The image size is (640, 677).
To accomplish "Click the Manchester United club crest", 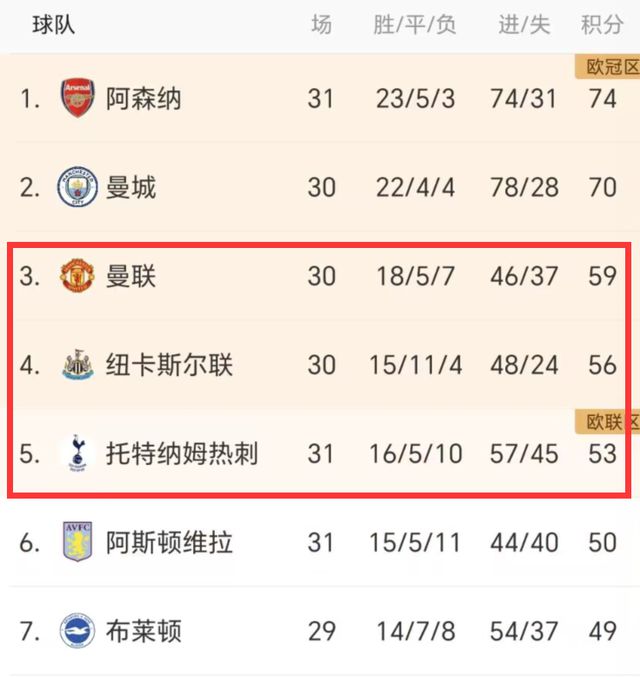I will (76, 275).
